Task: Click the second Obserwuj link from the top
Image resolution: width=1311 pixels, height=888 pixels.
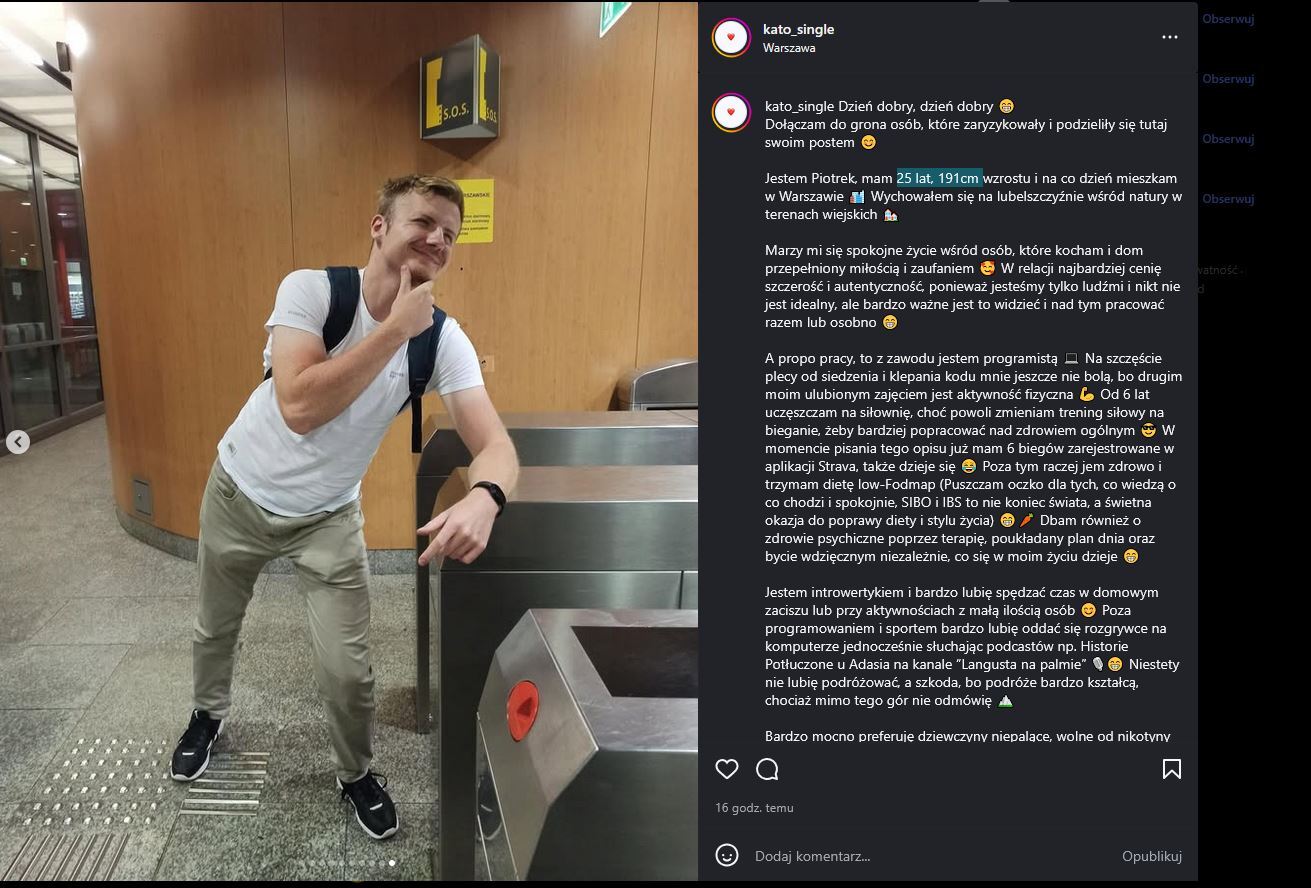Action: point(1228,79)
